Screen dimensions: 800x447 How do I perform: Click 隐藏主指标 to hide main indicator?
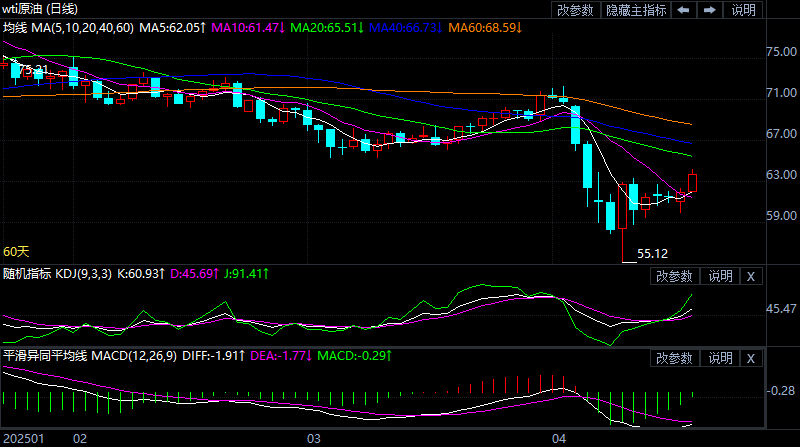(636, 10)
